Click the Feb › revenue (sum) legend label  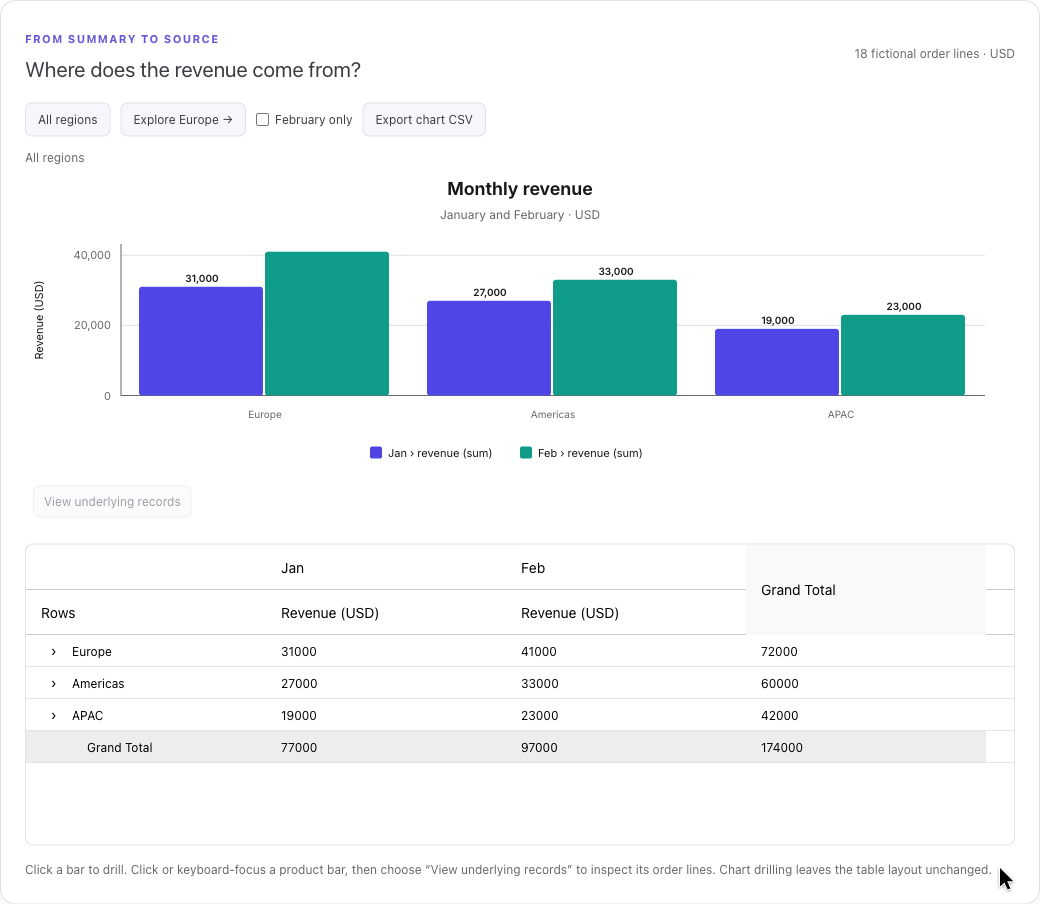point(590,453)
